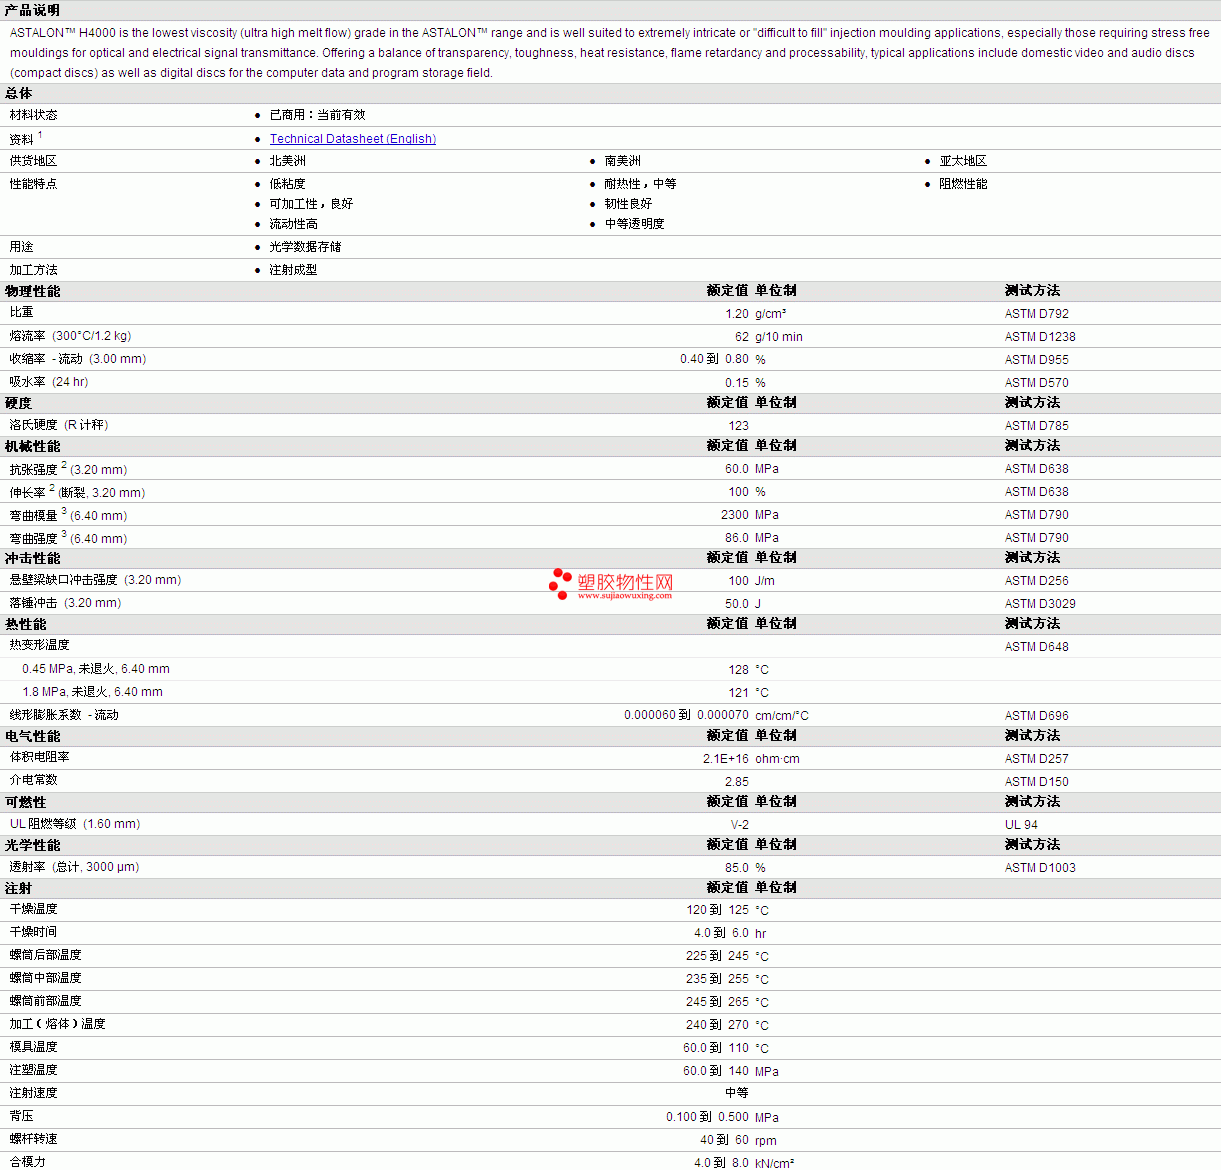Click the 产品说明 heading
This screenshot has width=1221, height=1170.
pos(32,10)
